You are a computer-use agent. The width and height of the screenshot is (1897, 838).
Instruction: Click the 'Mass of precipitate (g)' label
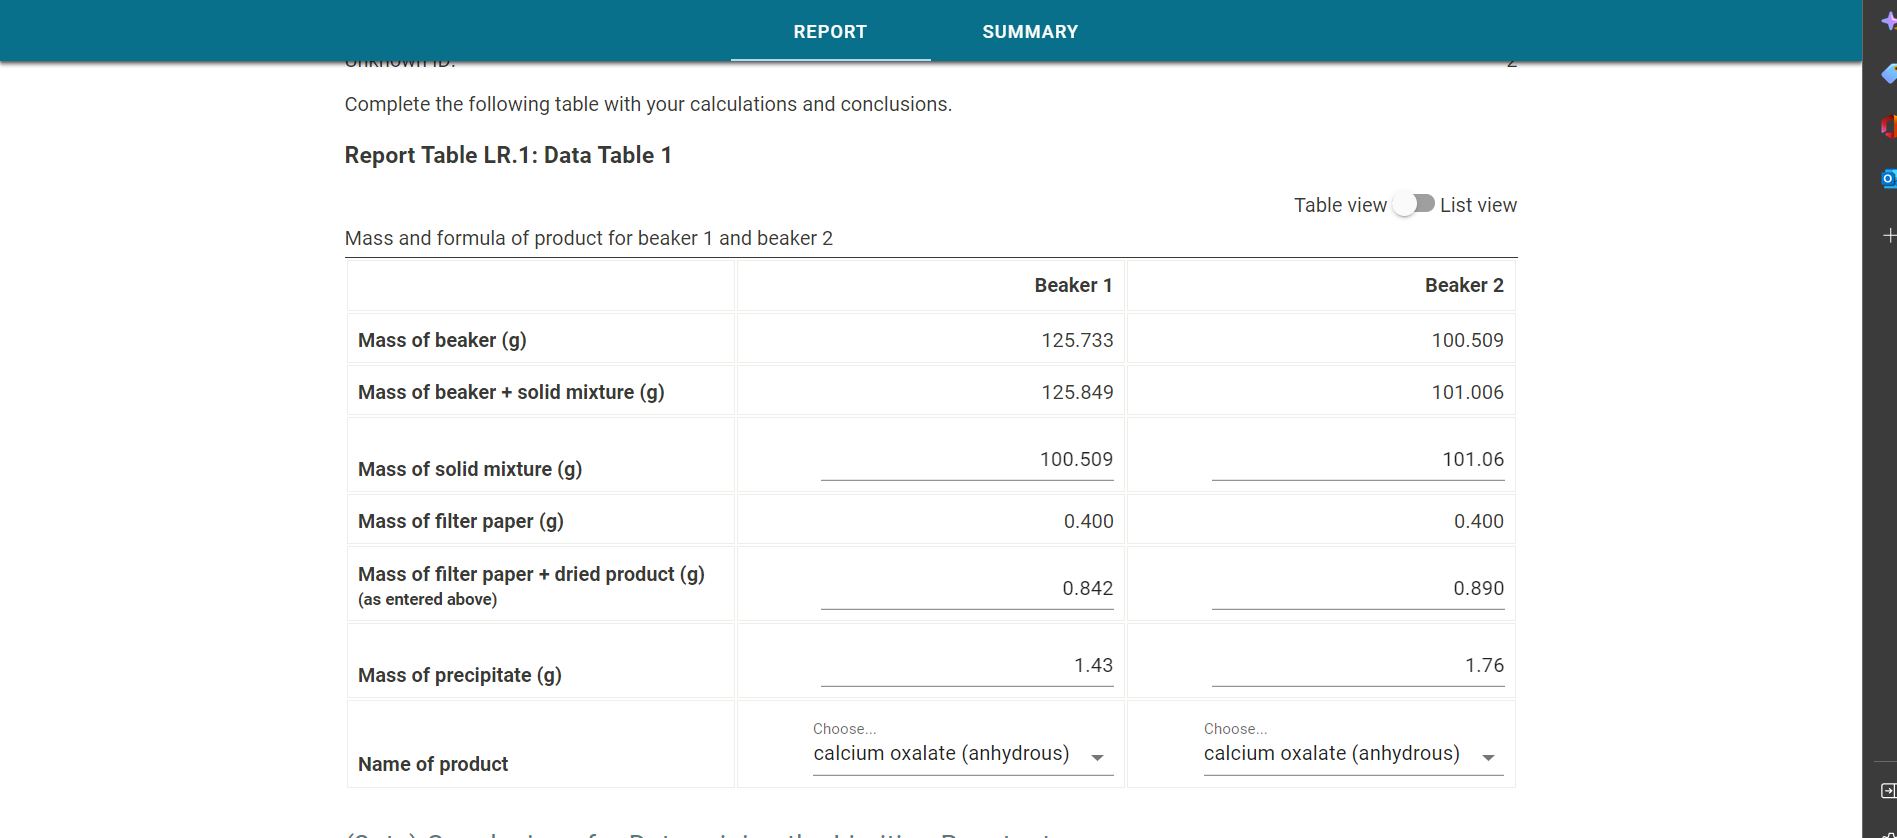(x=460, y=675)
